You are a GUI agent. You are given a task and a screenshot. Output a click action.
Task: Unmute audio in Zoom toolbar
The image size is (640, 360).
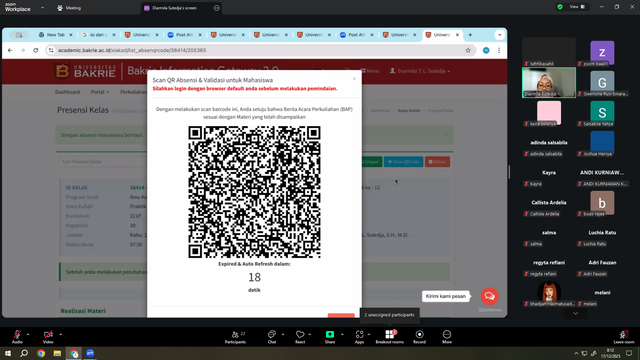(17, 336)
